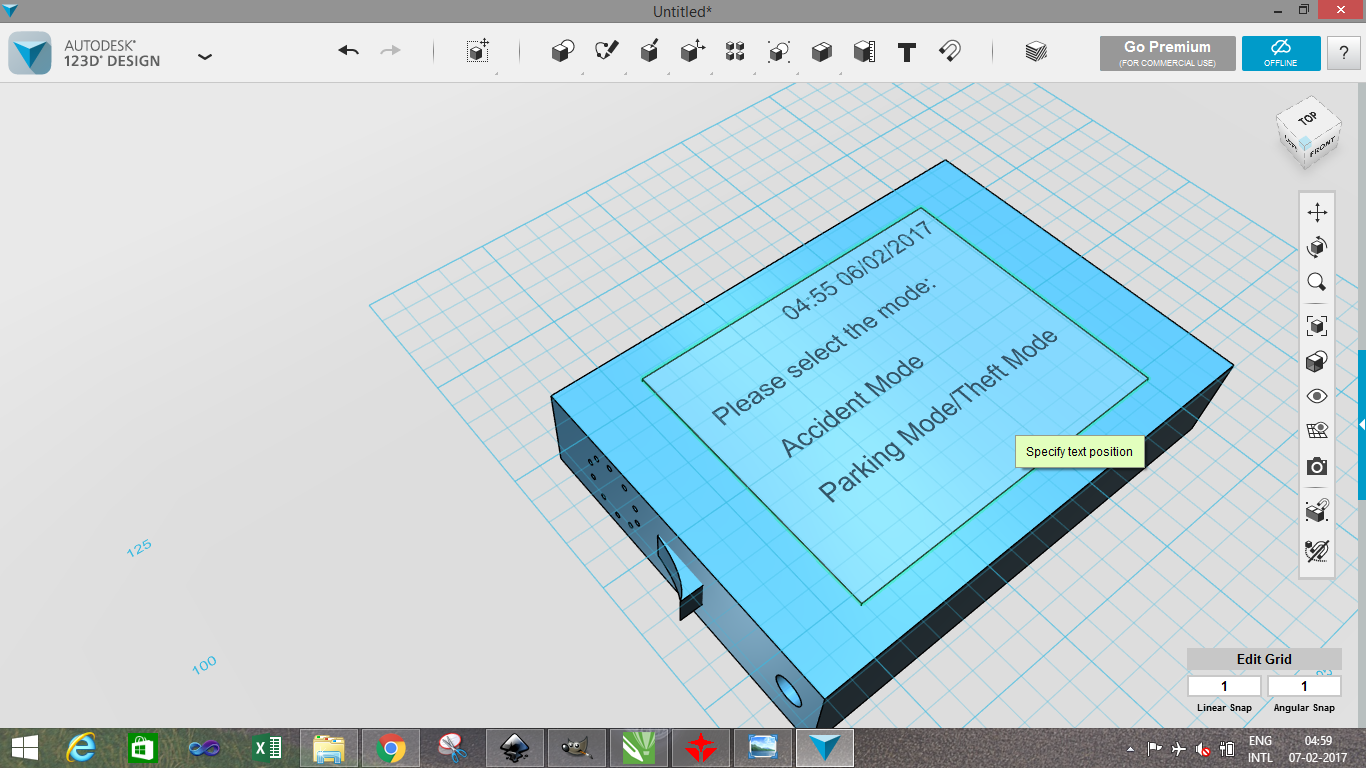Image resolution: width=1366 pixels, height=768 pixels.
Task: Click the Angular Snap value field
Action: [1304, 686]
